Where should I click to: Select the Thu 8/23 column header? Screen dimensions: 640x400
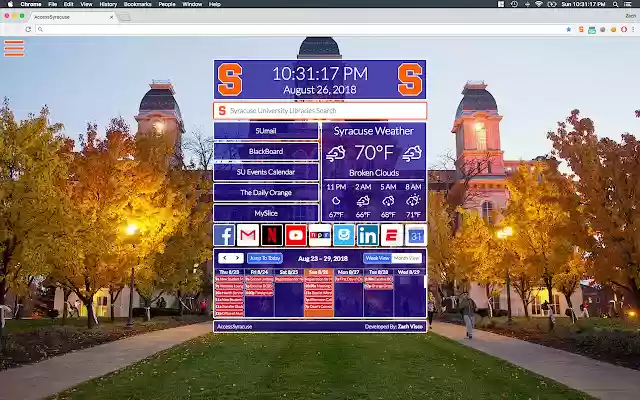click(229, 272)
